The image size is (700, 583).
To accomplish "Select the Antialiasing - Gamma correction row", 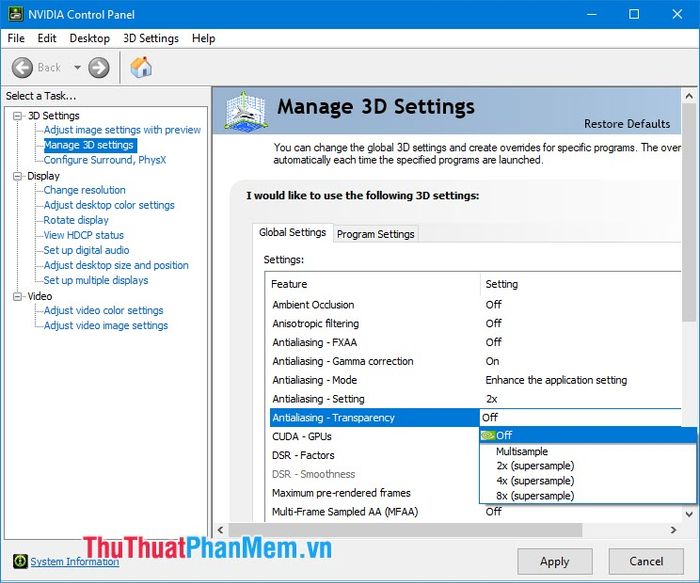I will point(475,361).
